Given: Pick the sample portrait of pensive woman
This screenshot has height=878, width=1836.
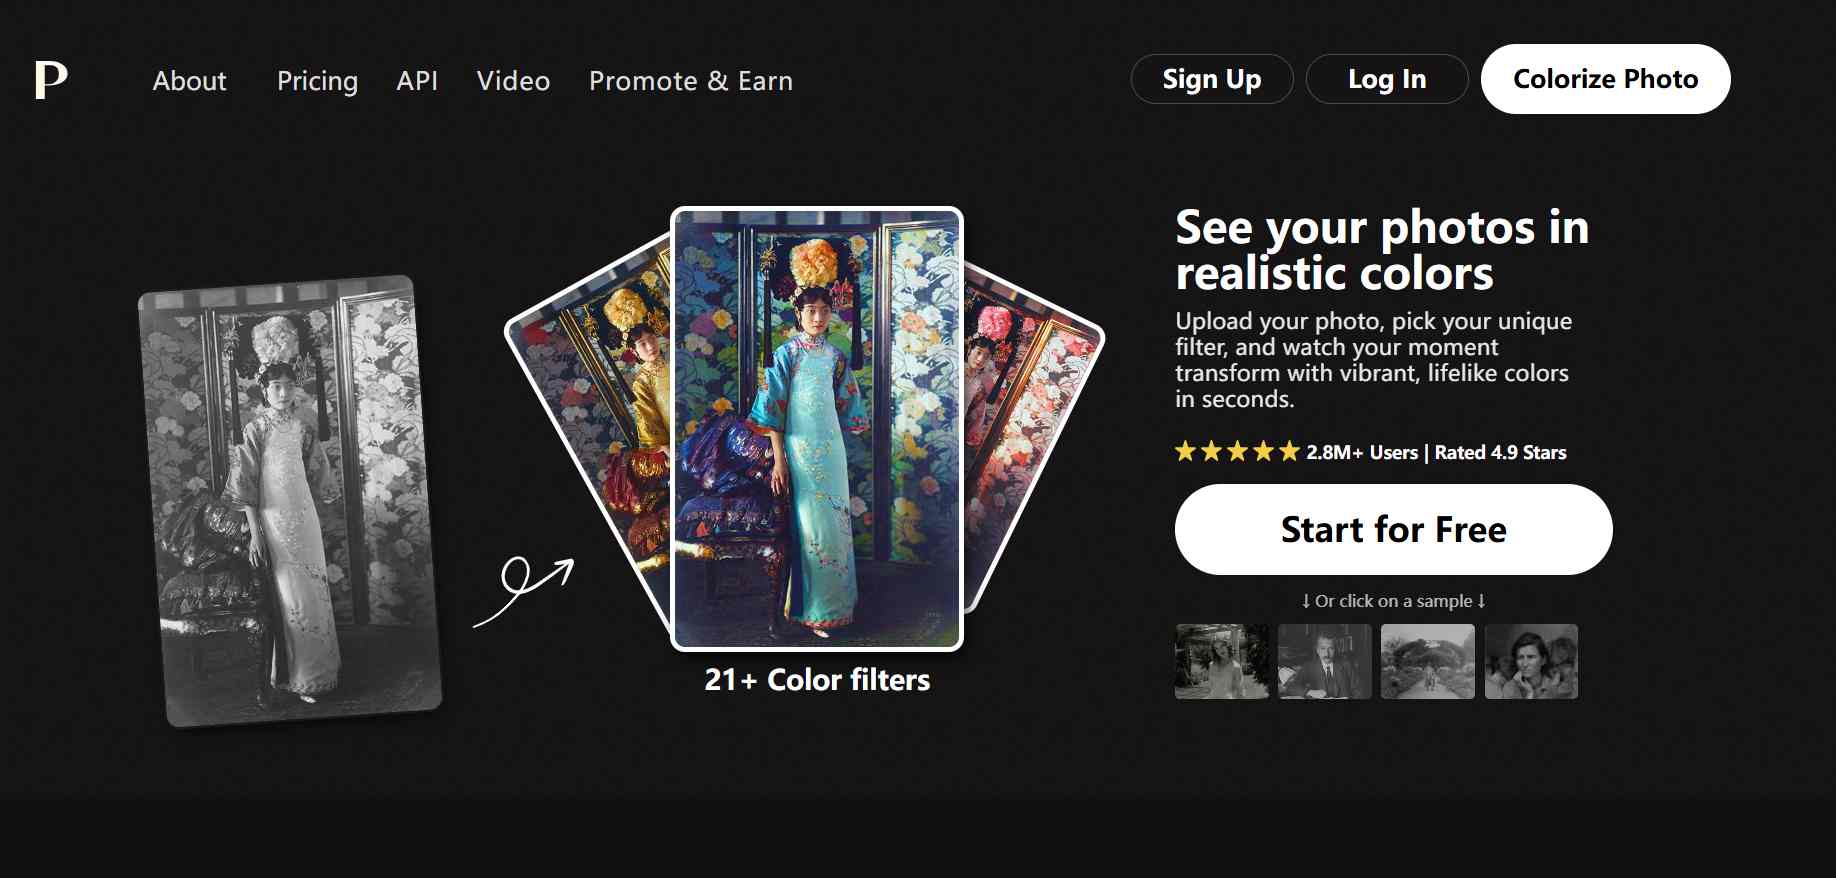Looking at the screenshot, I should (x=1531, y=661).
